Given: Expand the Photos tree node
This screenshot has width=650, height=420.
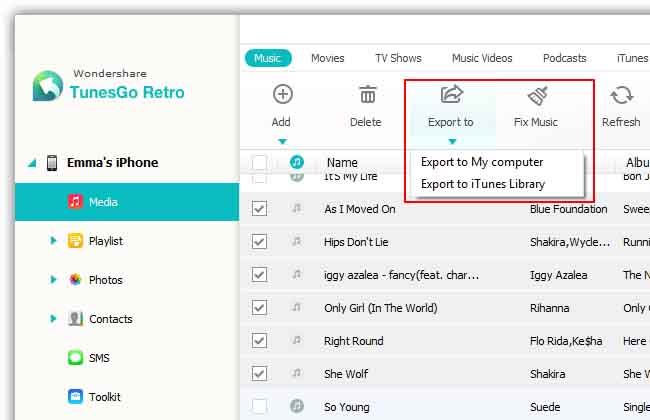Looking at the screenshot, I should click(x=53, y=279).
